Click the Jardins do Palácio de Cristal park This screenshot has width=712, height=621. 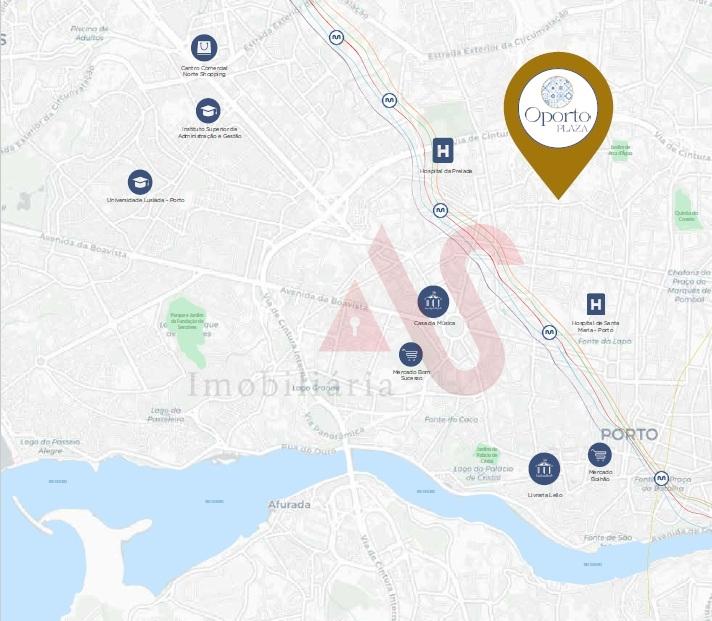point(486,454)
